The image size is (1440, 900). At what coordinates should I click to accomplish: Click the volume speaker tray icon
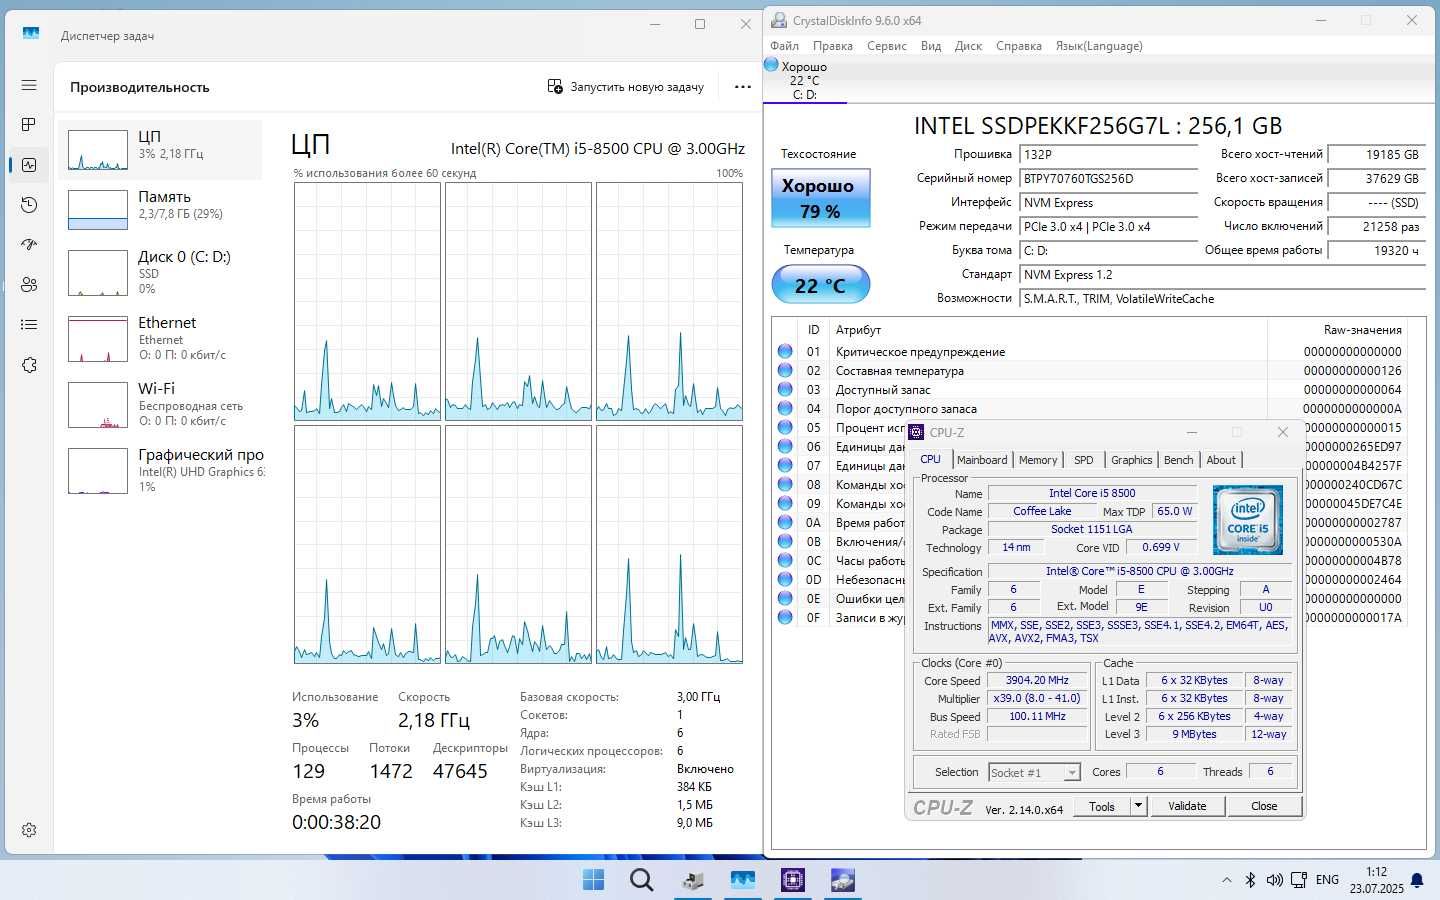[x=1274, y=880]
